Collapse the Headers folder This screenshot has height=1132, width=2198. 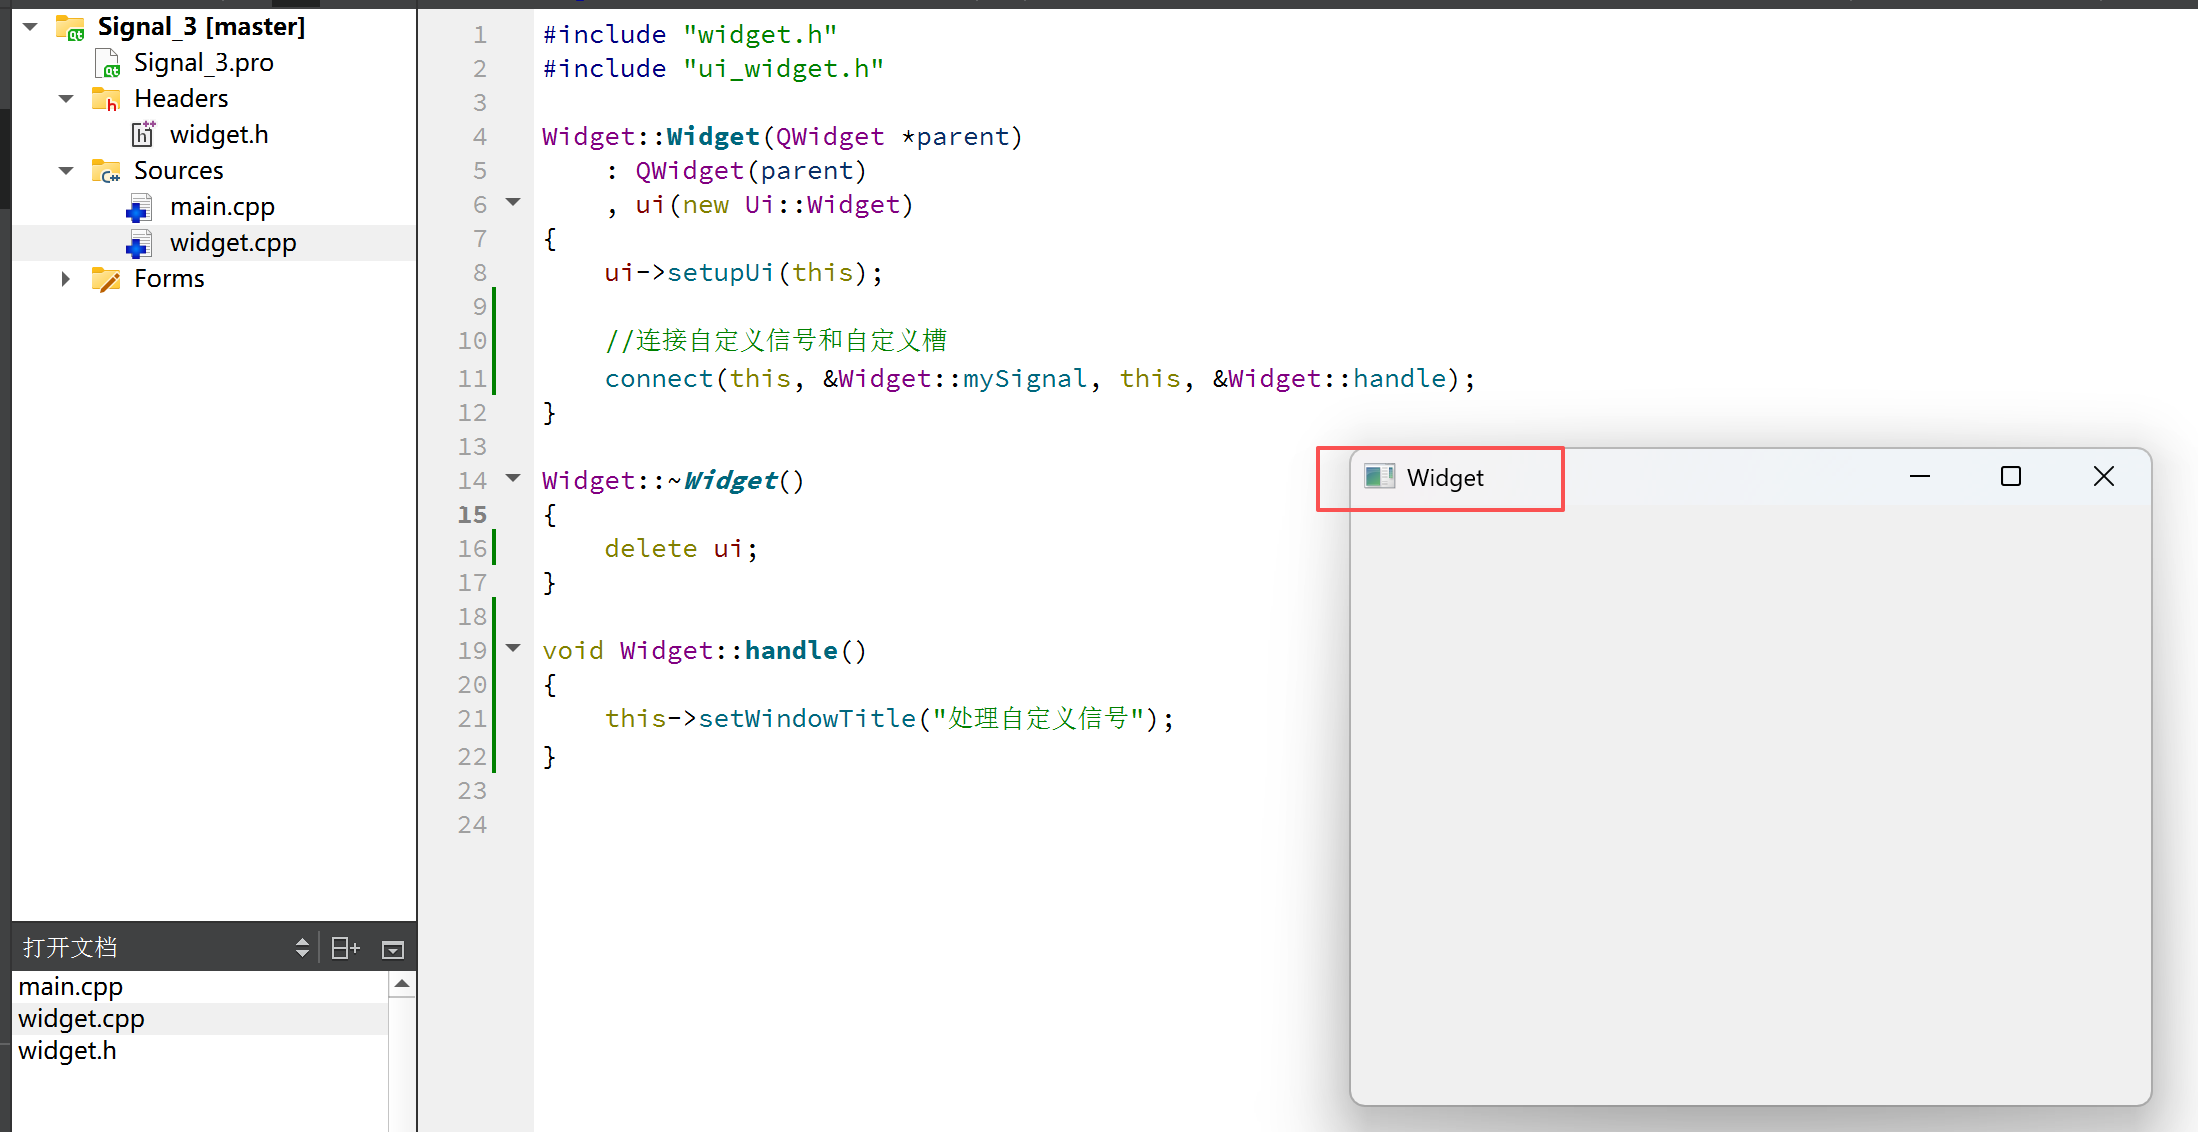(67, 99)
